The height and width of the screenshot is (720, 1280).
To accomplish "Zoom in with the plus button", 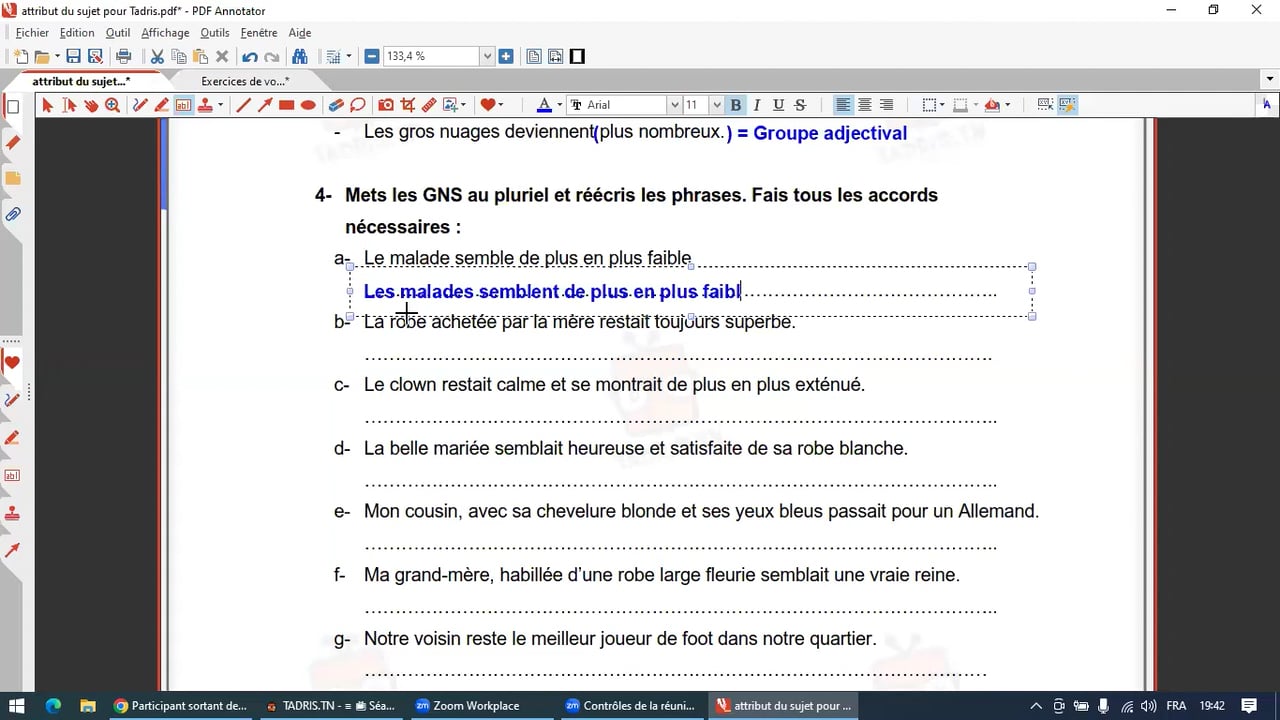I will click(x=506, y=57).
